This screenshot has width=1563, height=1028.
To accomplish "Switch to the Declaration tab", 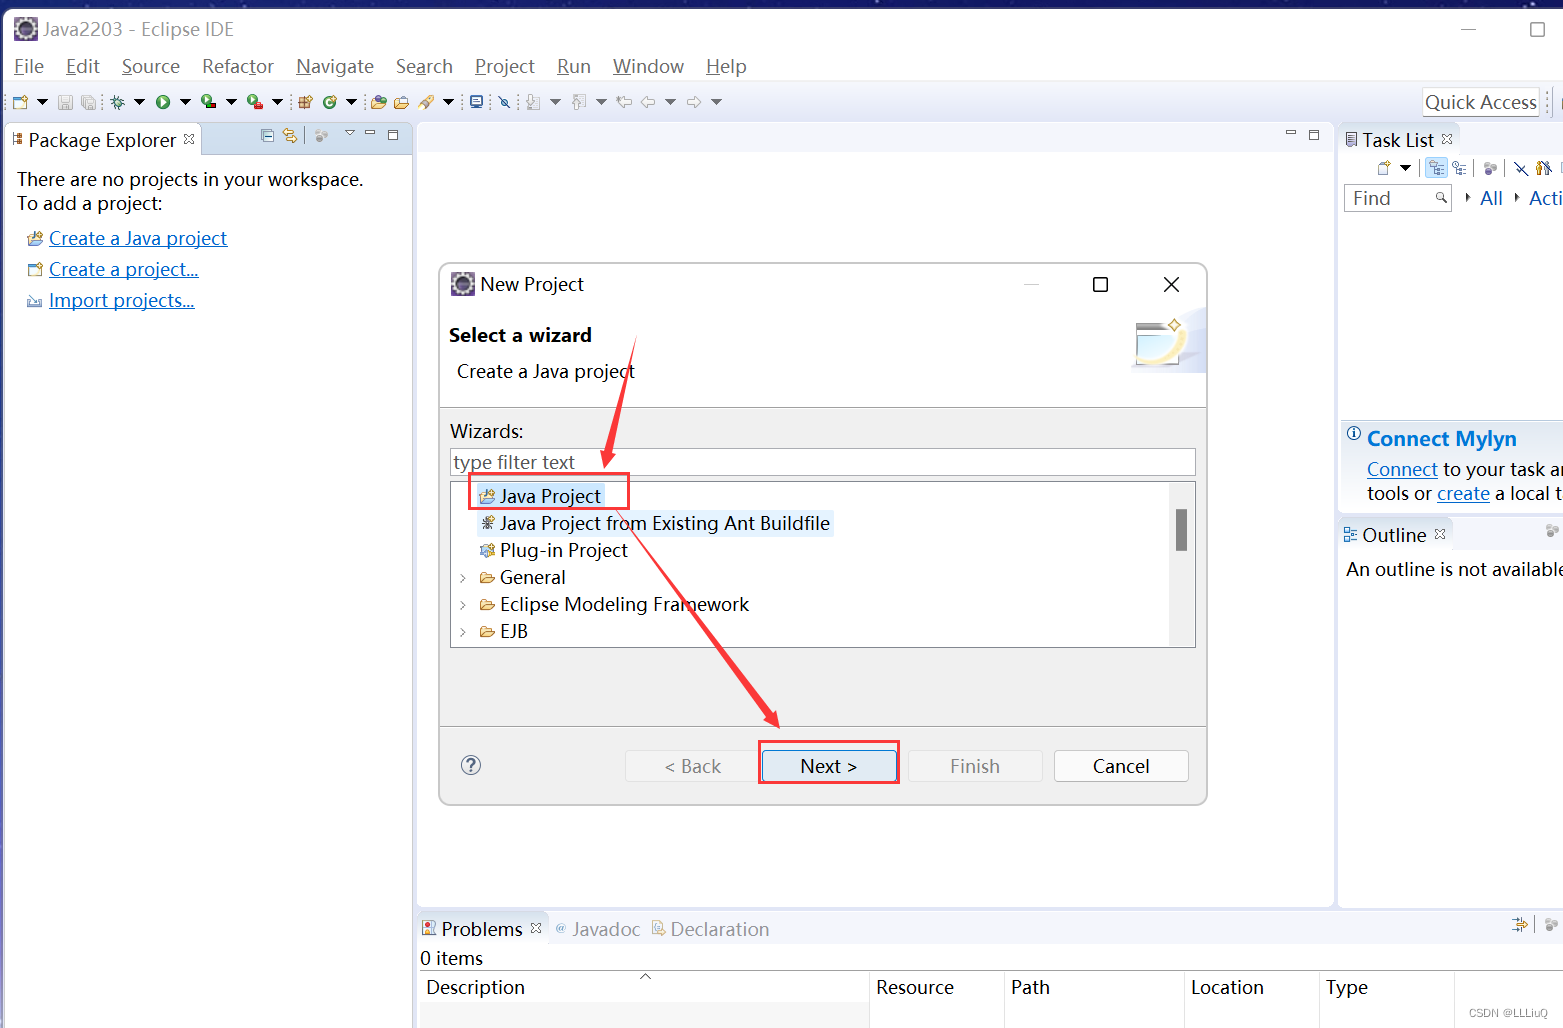I will pos(711,929).
